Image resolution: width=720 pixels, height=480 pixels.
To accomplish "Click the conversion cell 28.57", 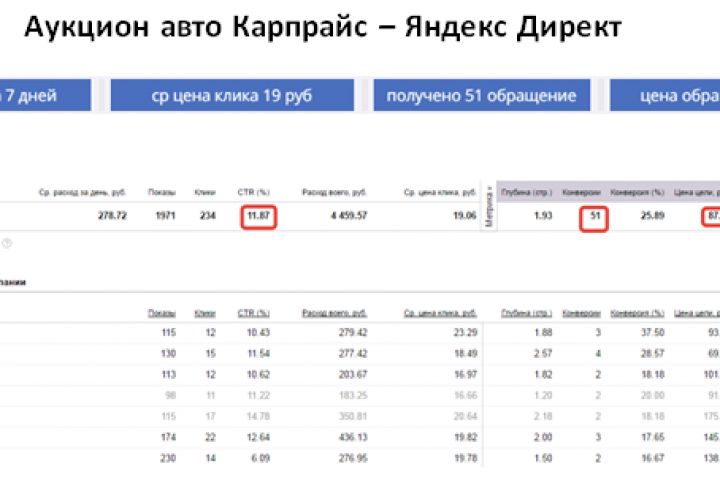I will click(652, 353).
